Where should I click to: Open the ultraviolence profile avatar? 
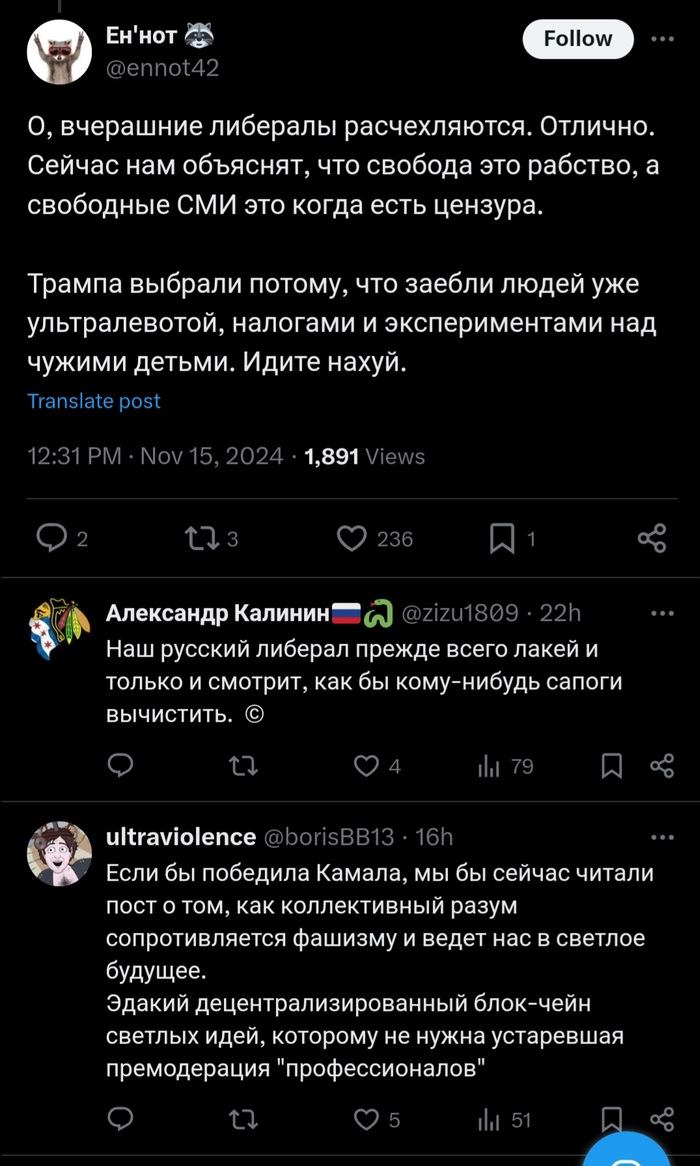[x=59, y=853]
